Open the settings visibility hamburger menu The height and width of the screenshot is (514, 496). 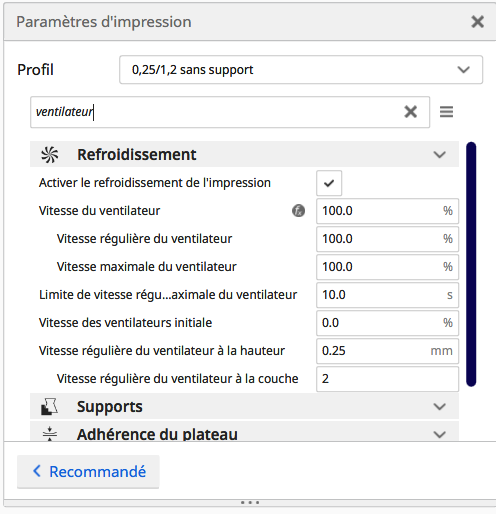coord(446,112)
